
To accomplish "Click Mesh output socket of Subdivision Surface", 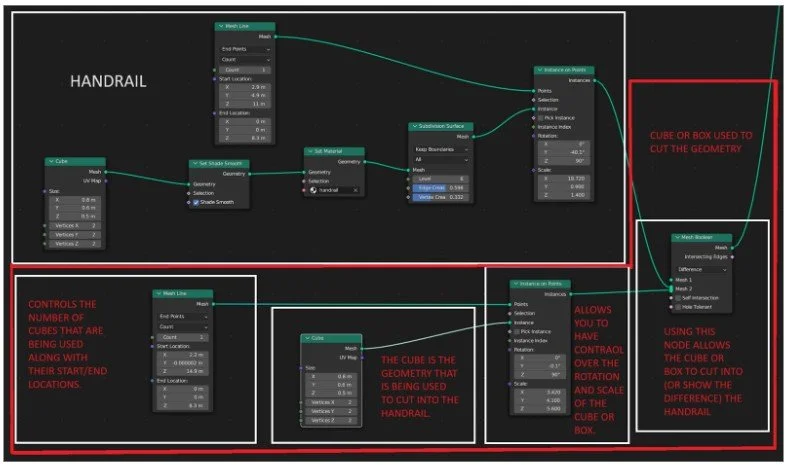I will [x=473, y=137].
